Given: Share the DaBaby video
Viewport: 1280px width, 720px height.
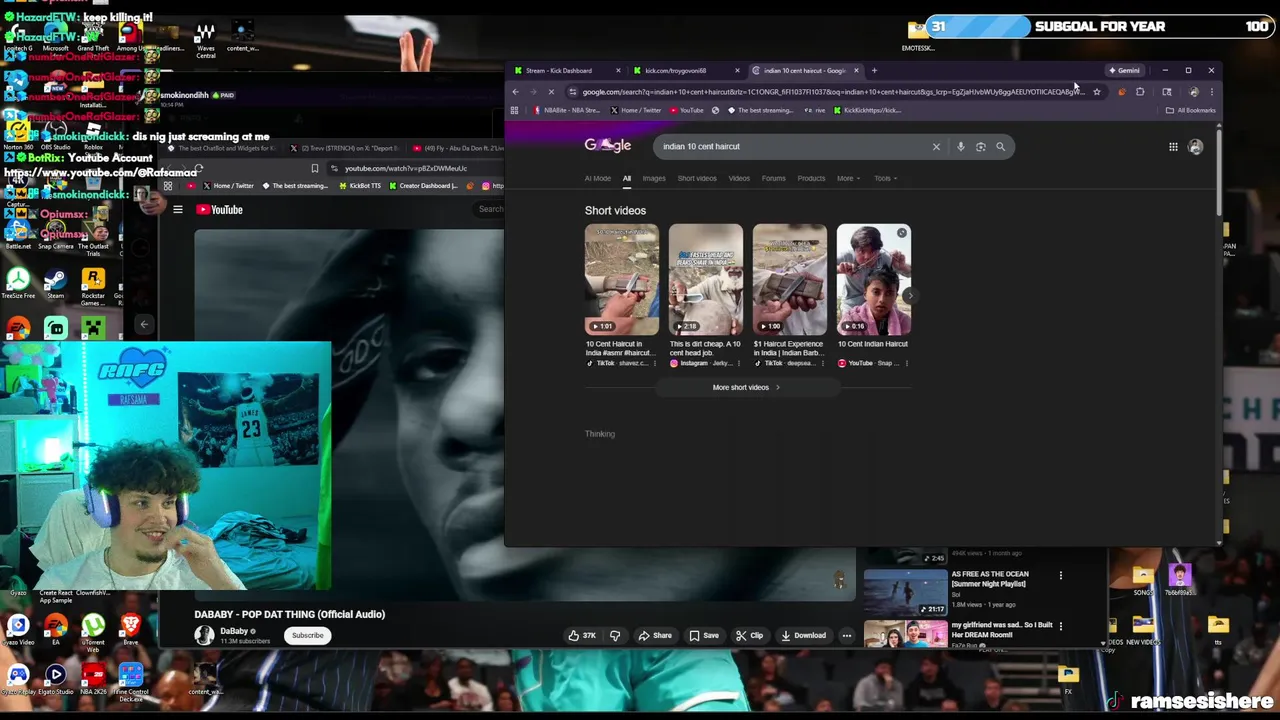Looking at the screenshot, I should pos(655,635).
